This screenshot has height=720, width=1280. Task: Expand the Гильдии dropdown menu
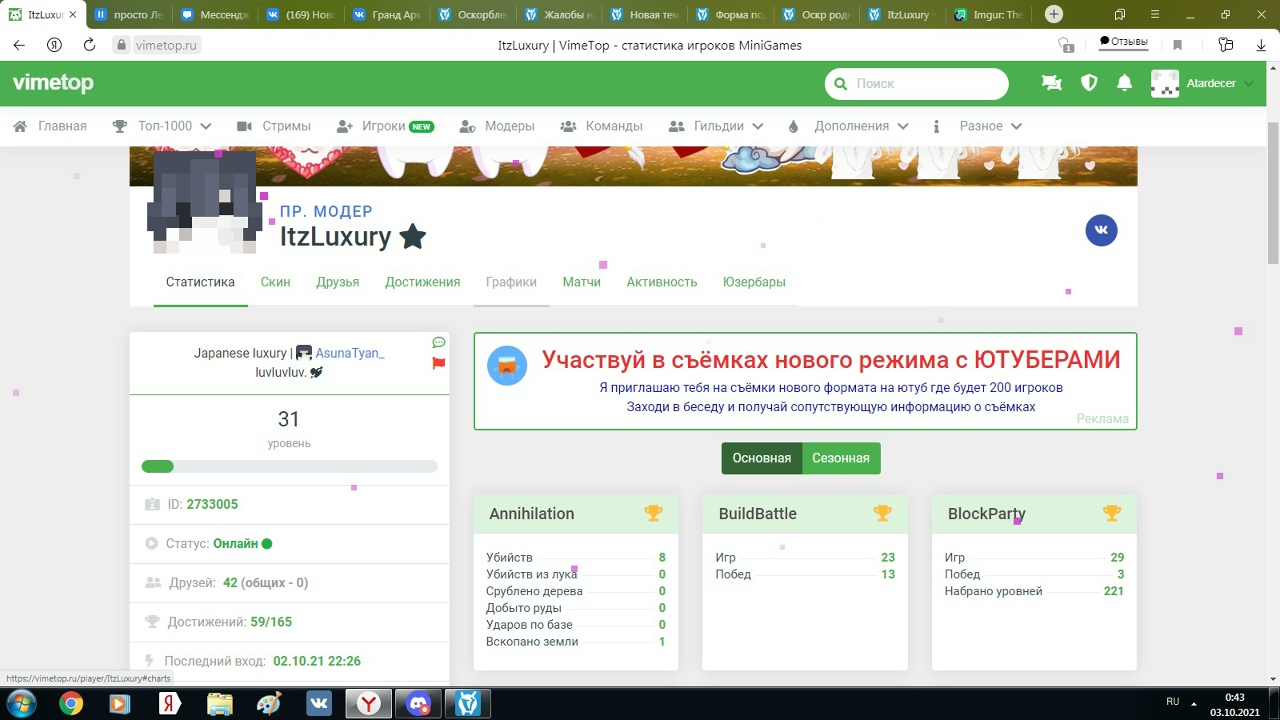pos(715,126)
